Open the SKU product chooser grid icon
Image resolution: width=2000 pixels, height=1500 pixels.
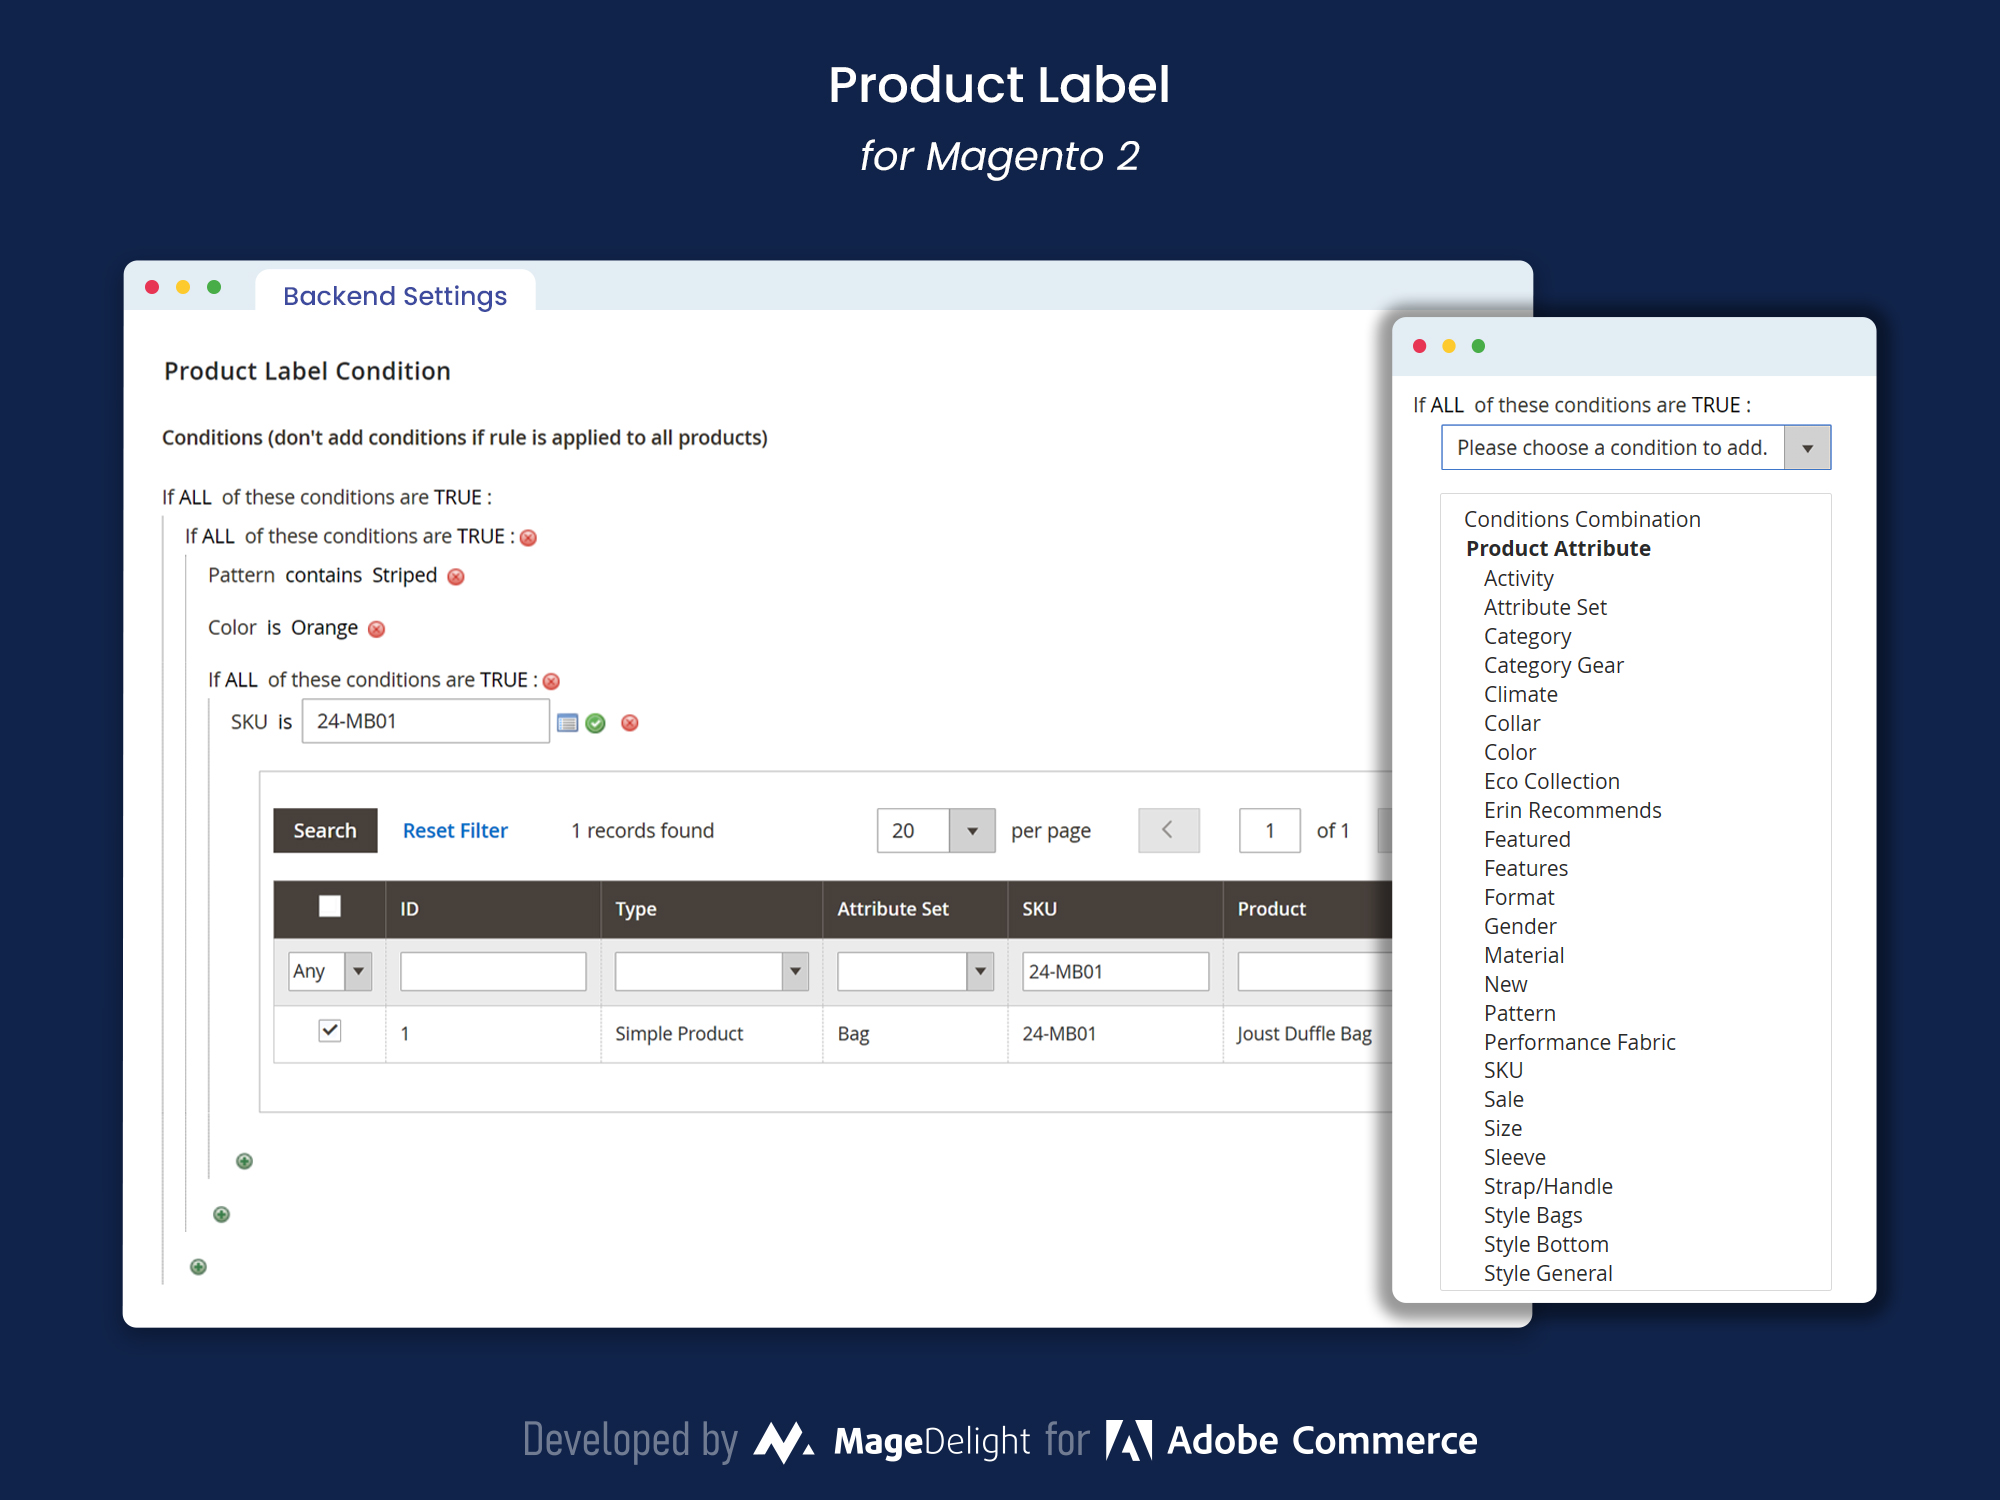(567, 723)
